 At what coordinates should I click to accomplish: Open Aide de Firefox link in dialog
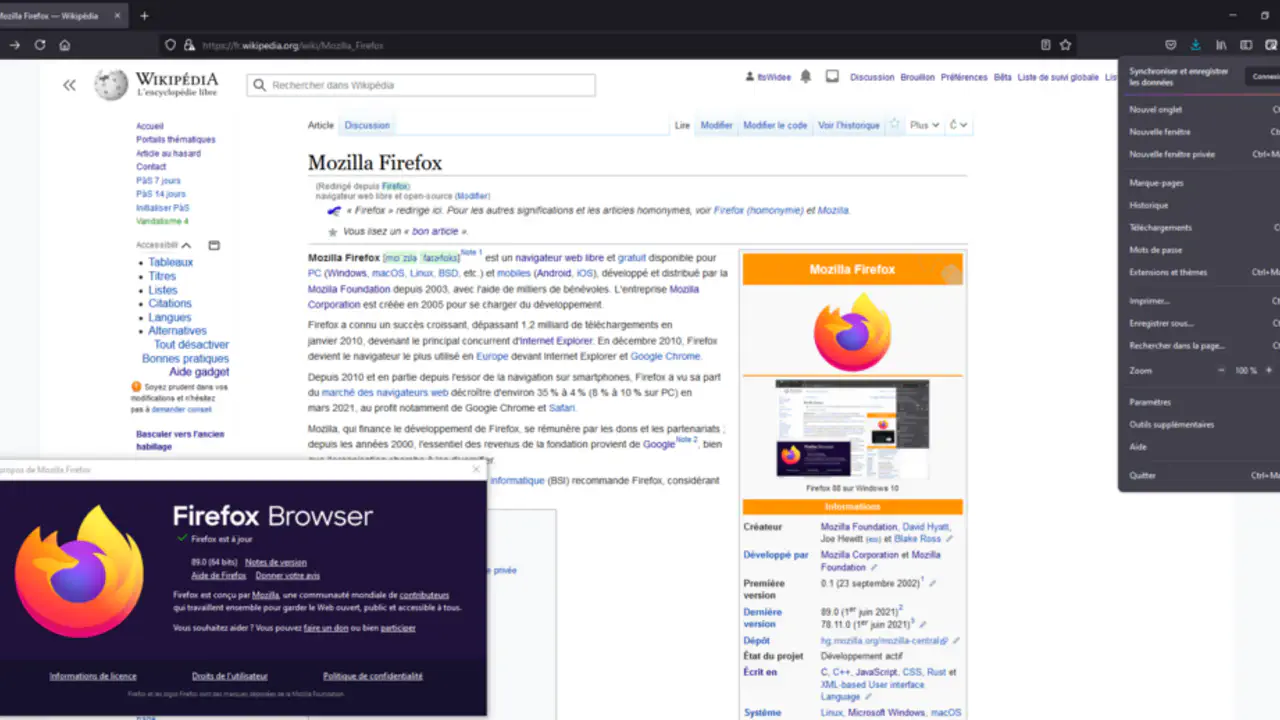click(x=219, y=575)
